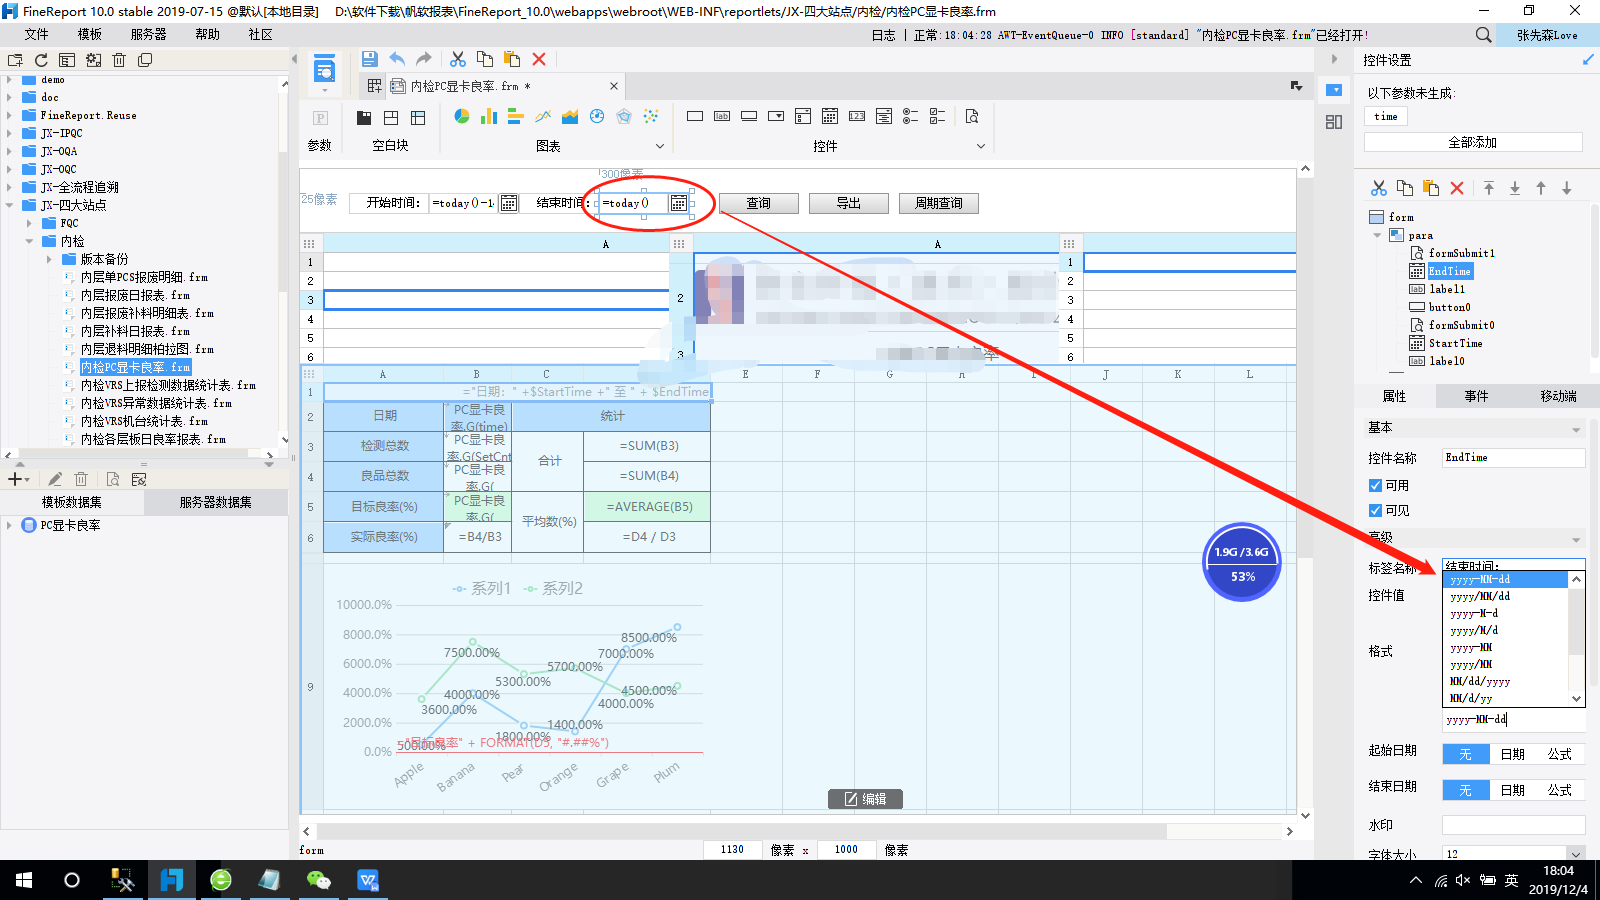This screenshot has width=1600, height=900.
Task: Expand the JX-IPQC folder
Action: (x=9, y=133)
